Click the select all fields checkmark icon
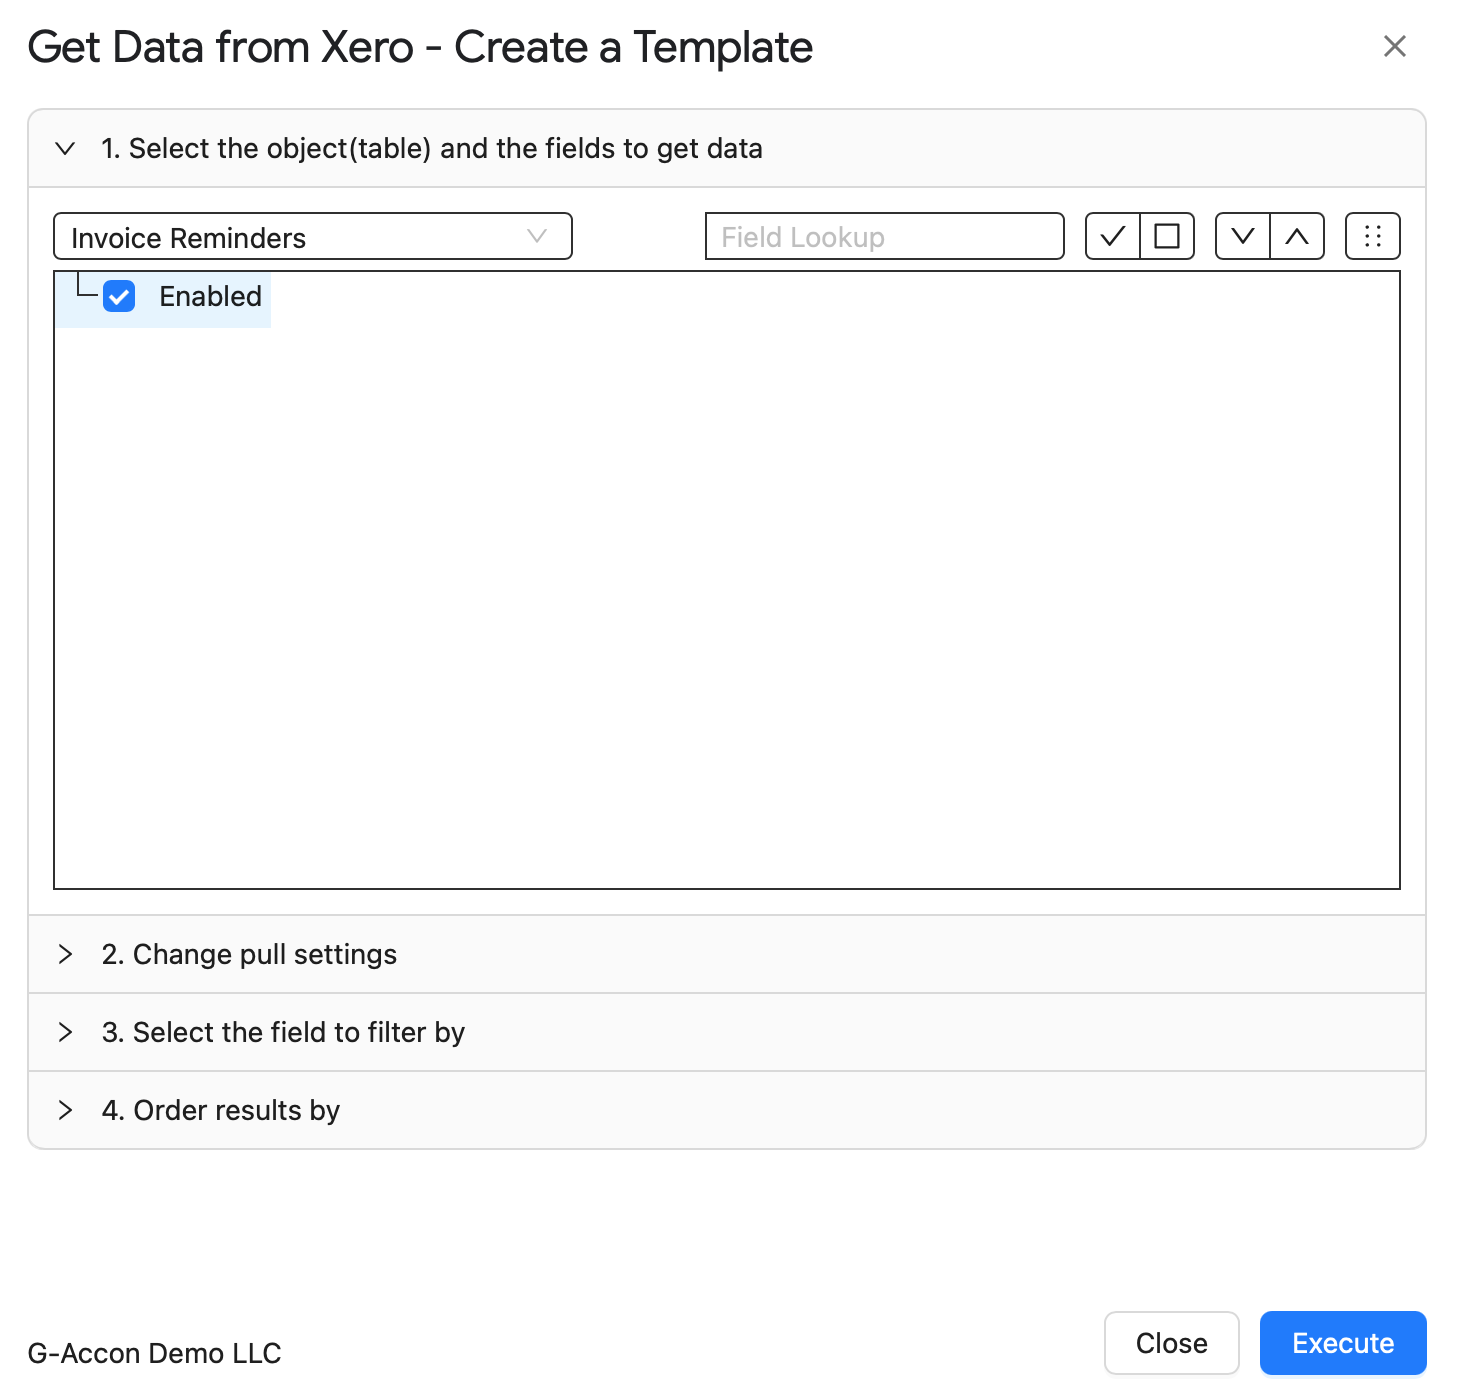 [x=1113, y=237]
